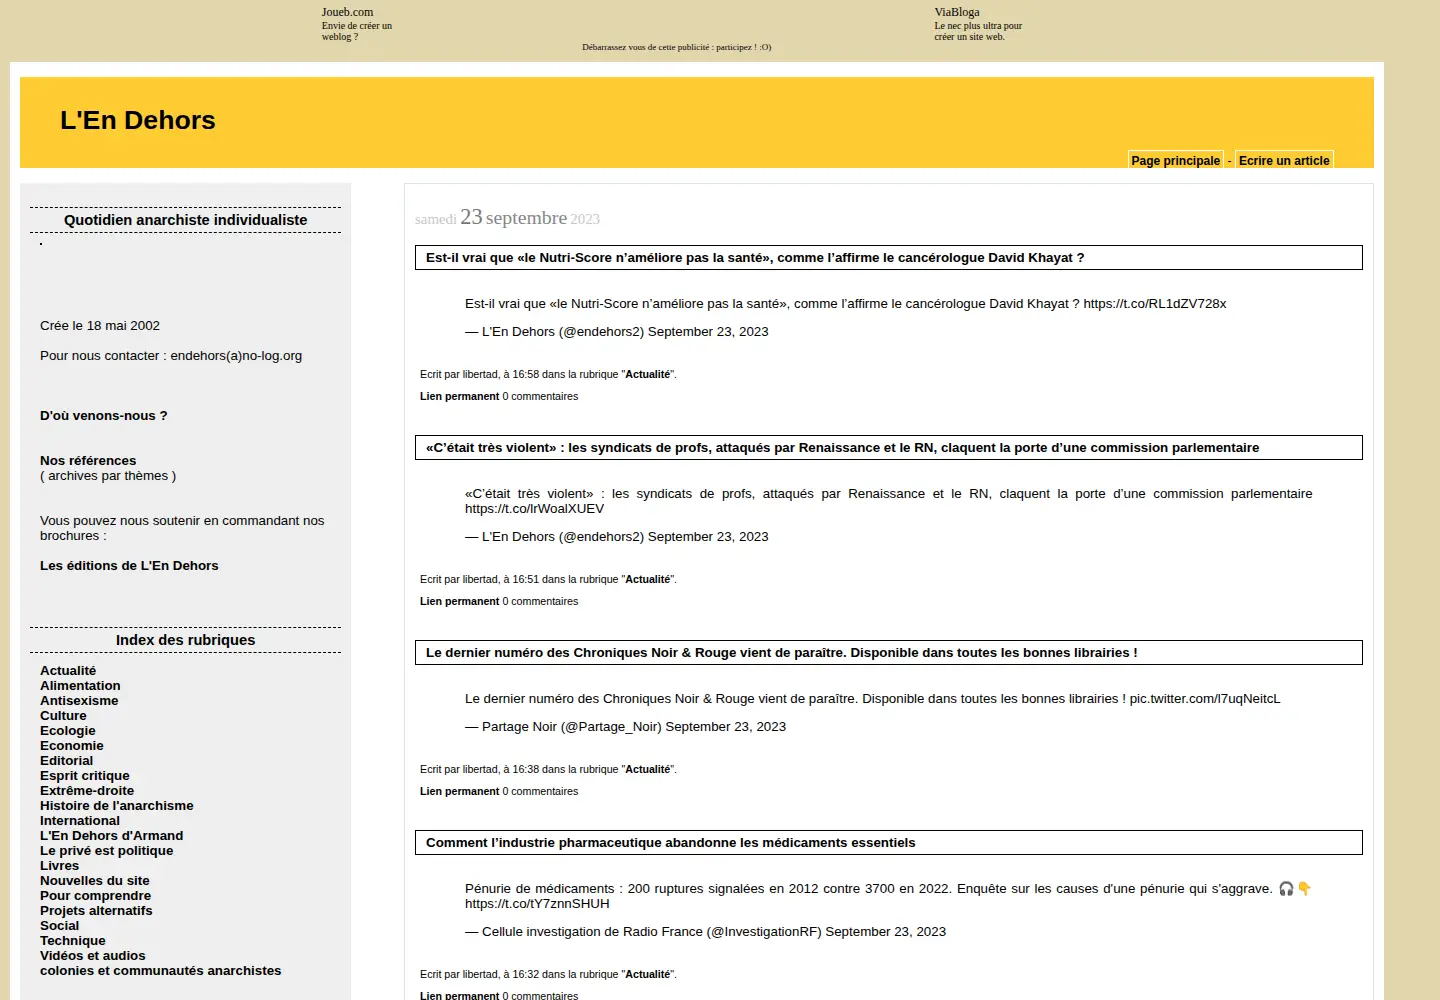Open Nos références link
The width and height of the screenshot is (1440, 1000).
88,461
